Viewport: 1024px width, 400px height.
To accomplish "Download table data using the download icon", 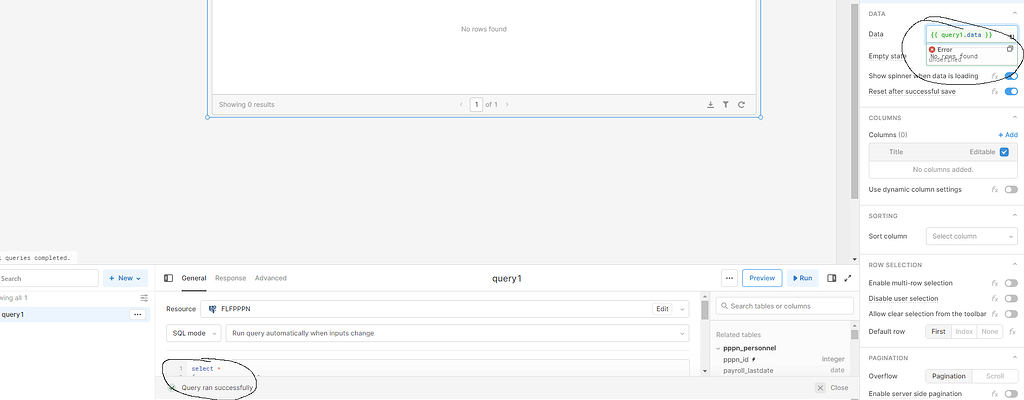I will (711, 105).
